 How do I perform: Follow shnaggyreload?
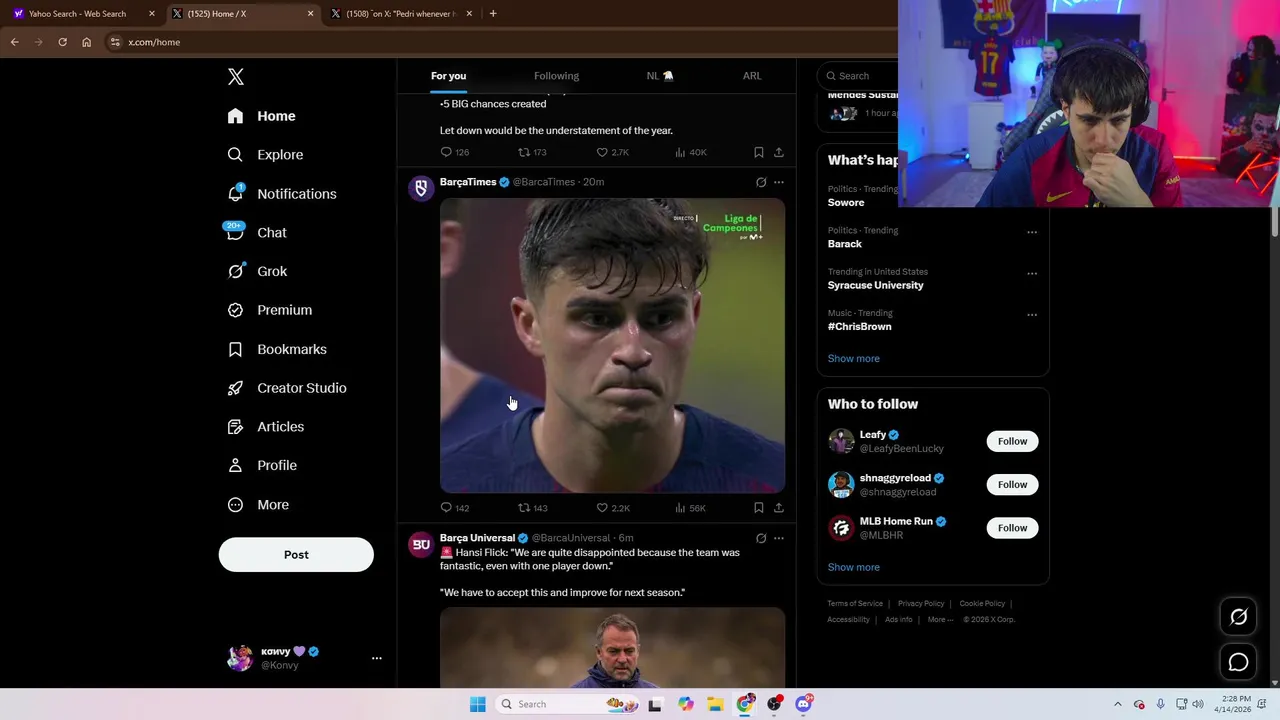pos(1012,484)
